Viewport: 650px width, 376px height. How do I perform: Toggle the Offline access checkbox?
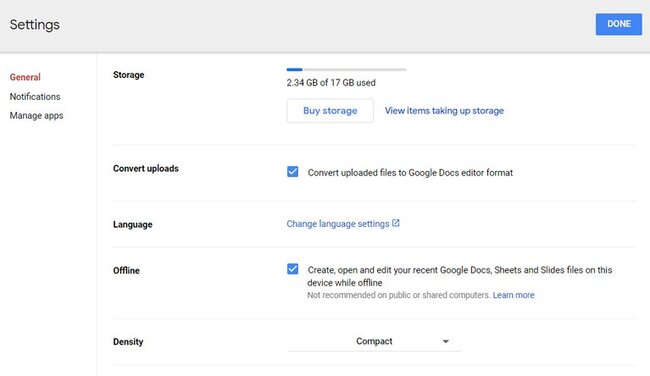(x=293, y=269)
